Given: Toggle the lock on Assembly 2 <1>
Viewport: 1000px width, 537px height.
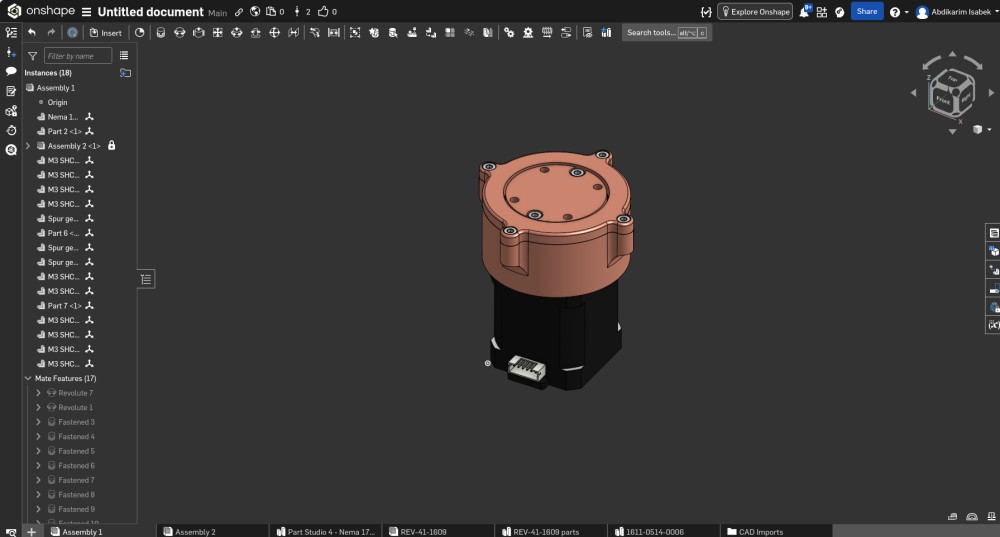Looking at the screenshot, I should (112, 145).
